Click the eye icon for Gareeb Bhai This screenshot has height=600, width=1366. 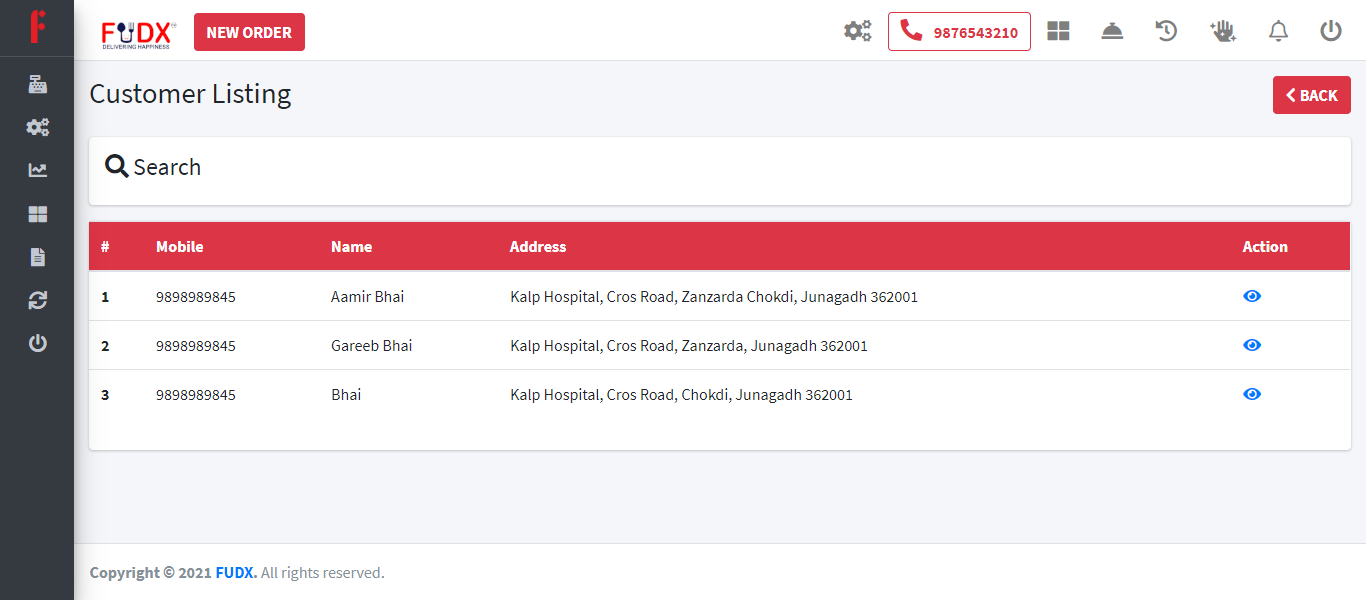click(1252, 345)
